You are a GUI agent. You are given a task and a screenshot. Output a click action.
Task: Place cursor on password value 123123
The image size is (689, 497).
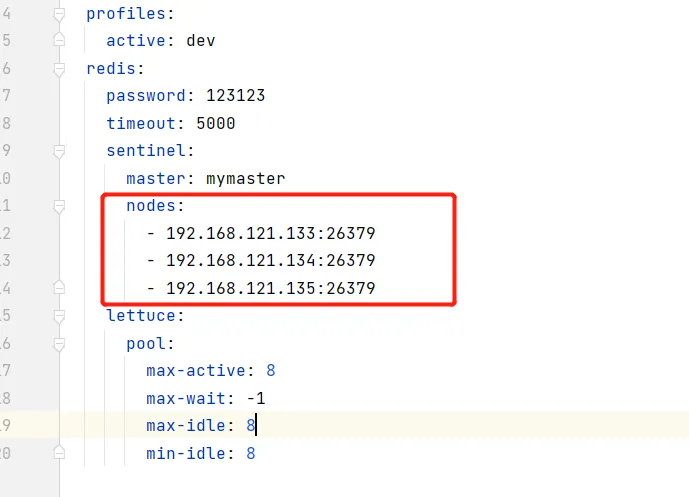pyautogui.click(x=236, y=95)
